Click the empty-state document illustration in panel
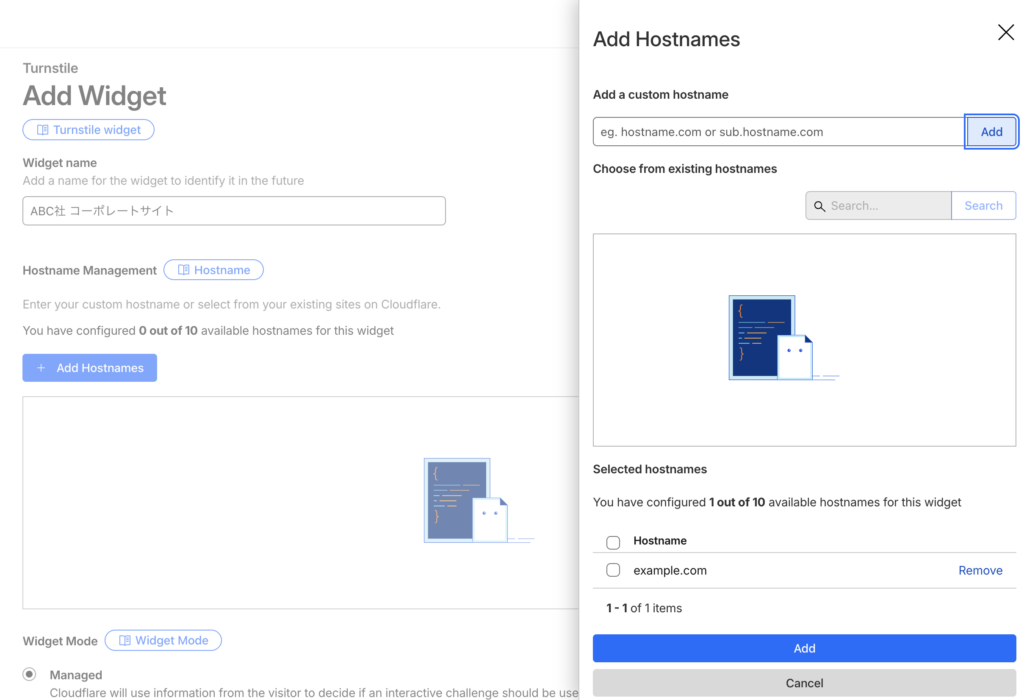The height and width of the screenshot is (700, 1024). pos(772,338)
